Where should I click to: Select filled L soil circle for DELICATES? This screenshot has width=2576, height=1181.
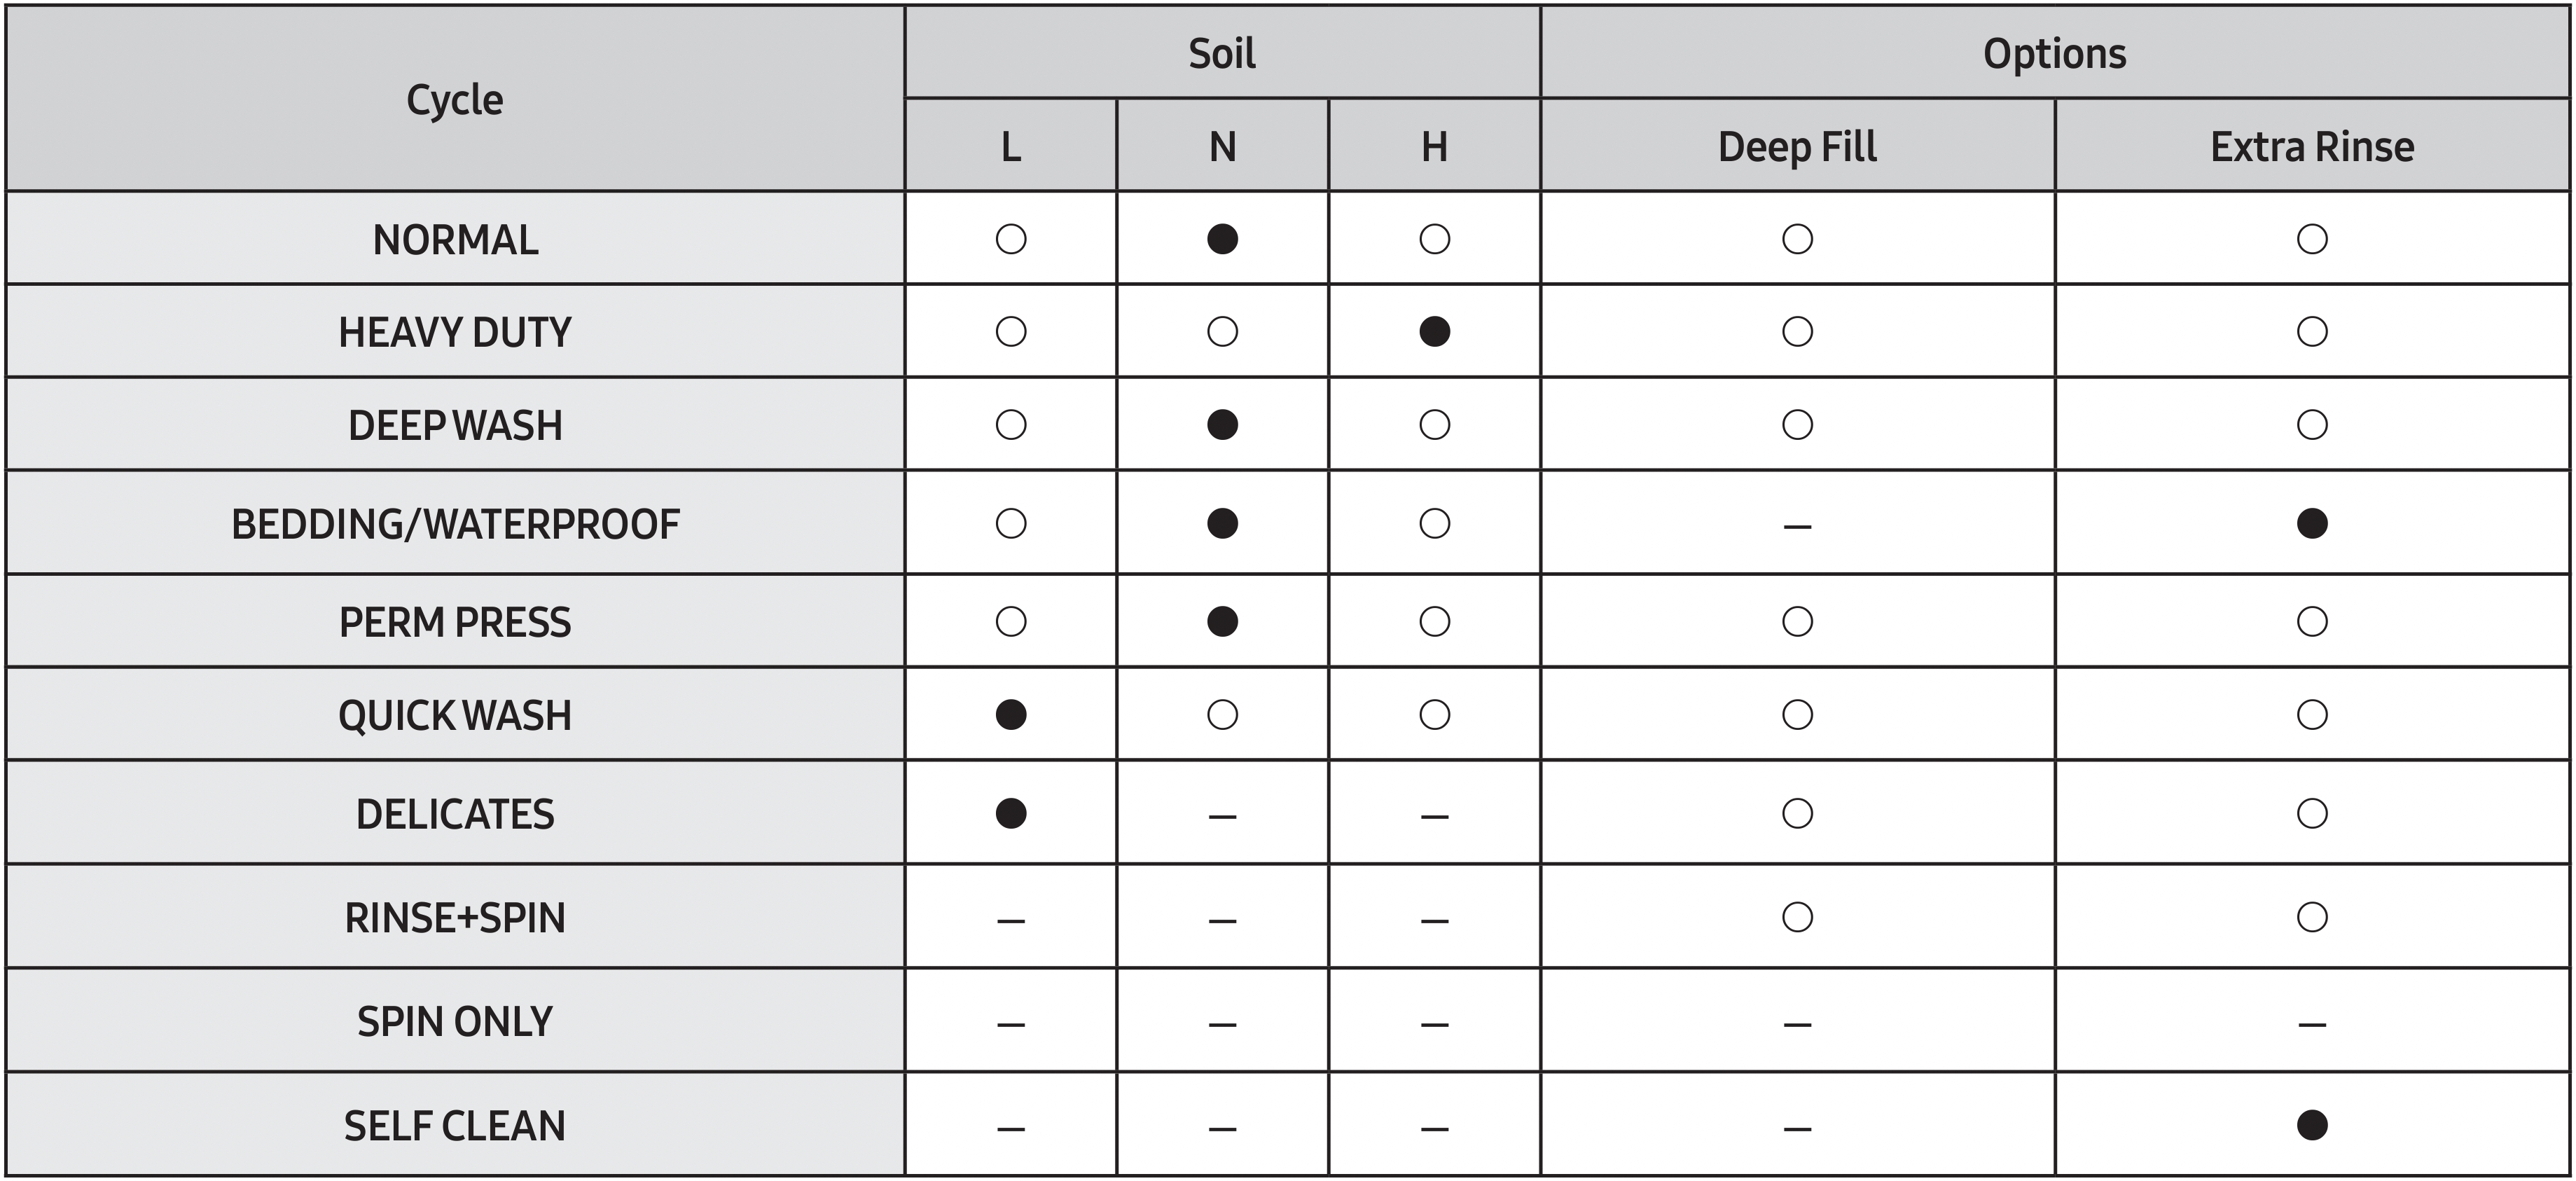1011,813
